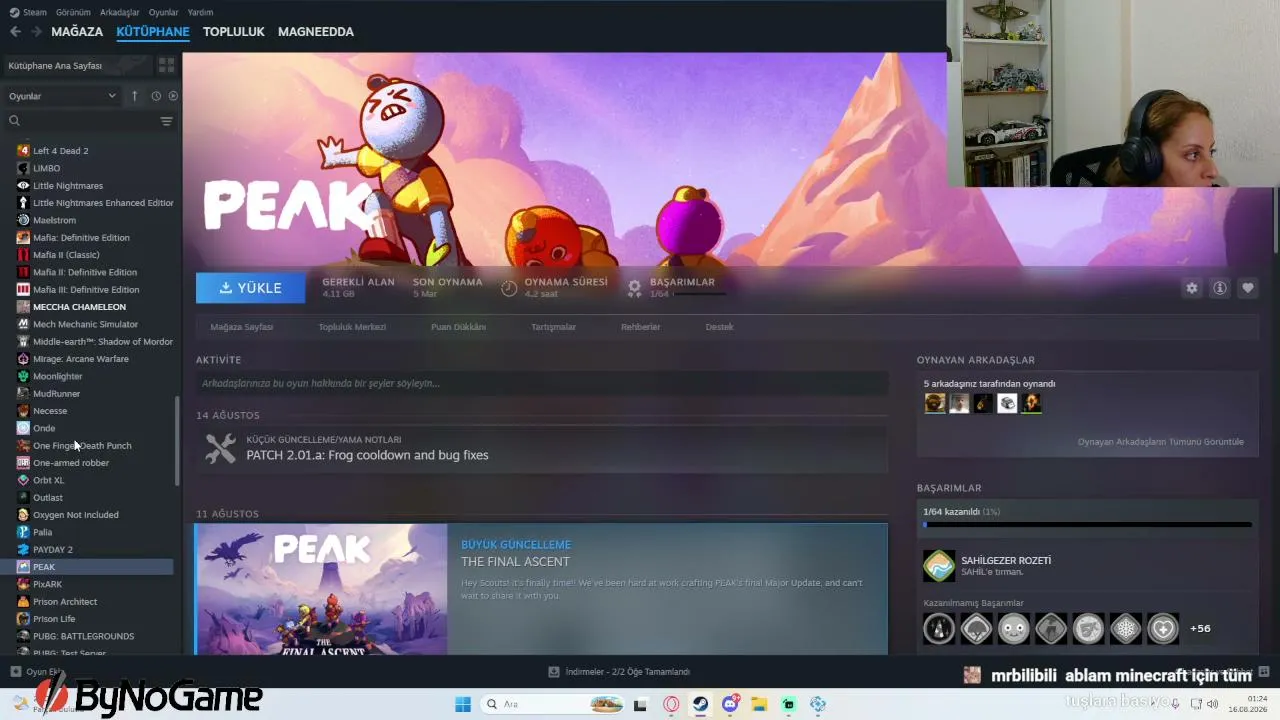Screen dimensions: 1280x720
Task: Open Tartışmalar link
Action: (x=553, y=327)
